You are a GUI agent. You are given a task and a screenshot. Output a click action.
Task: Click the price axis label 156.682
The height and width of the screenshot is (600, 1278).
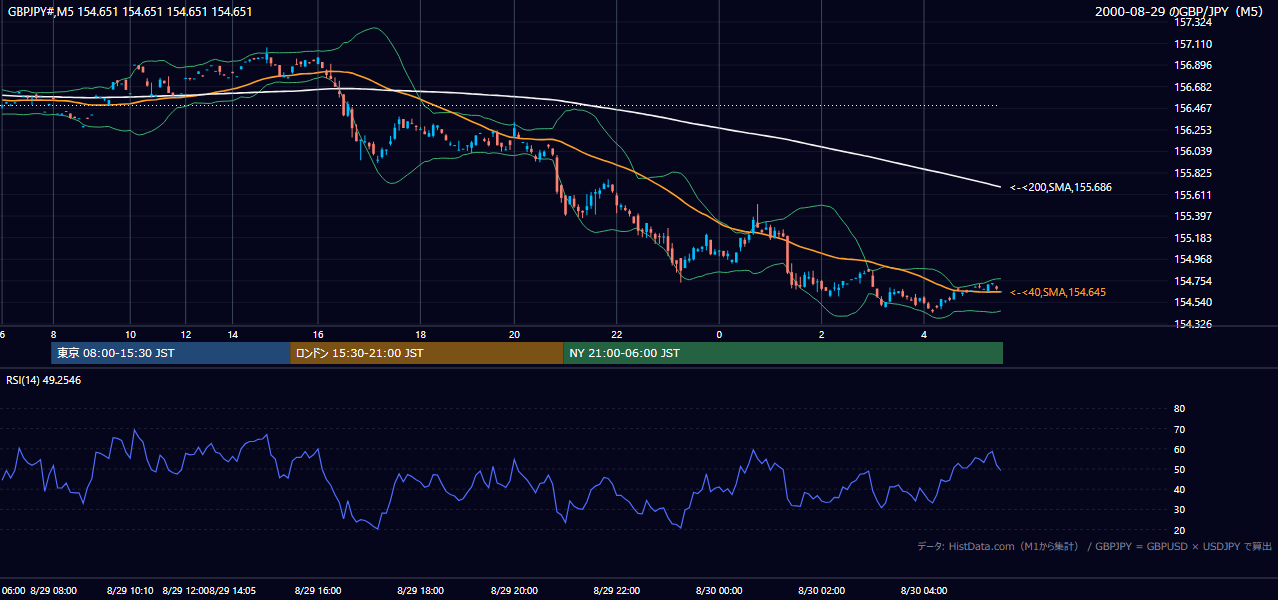tap(1193, 87)
